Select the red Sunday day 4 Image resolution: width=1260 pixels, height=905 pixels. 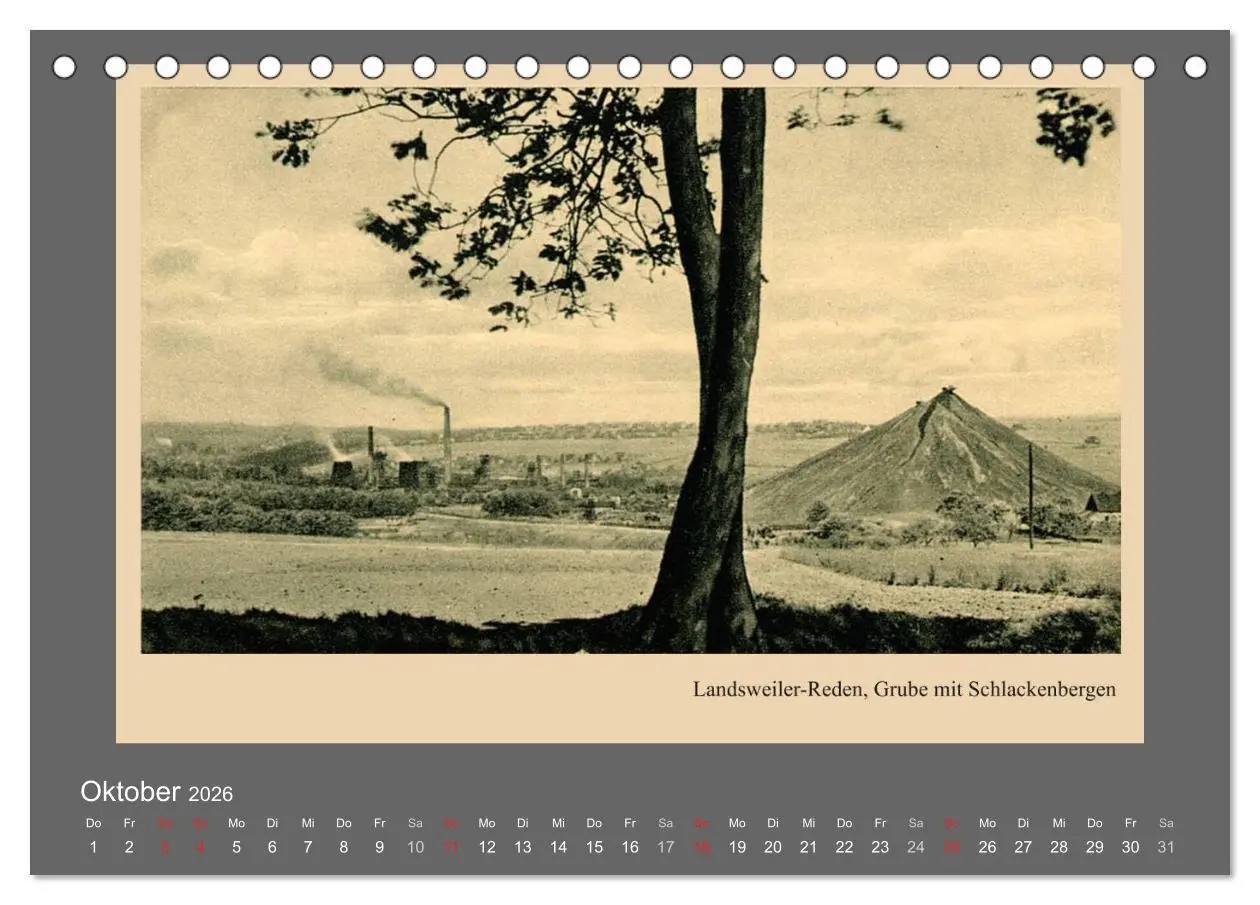[200, 847]
